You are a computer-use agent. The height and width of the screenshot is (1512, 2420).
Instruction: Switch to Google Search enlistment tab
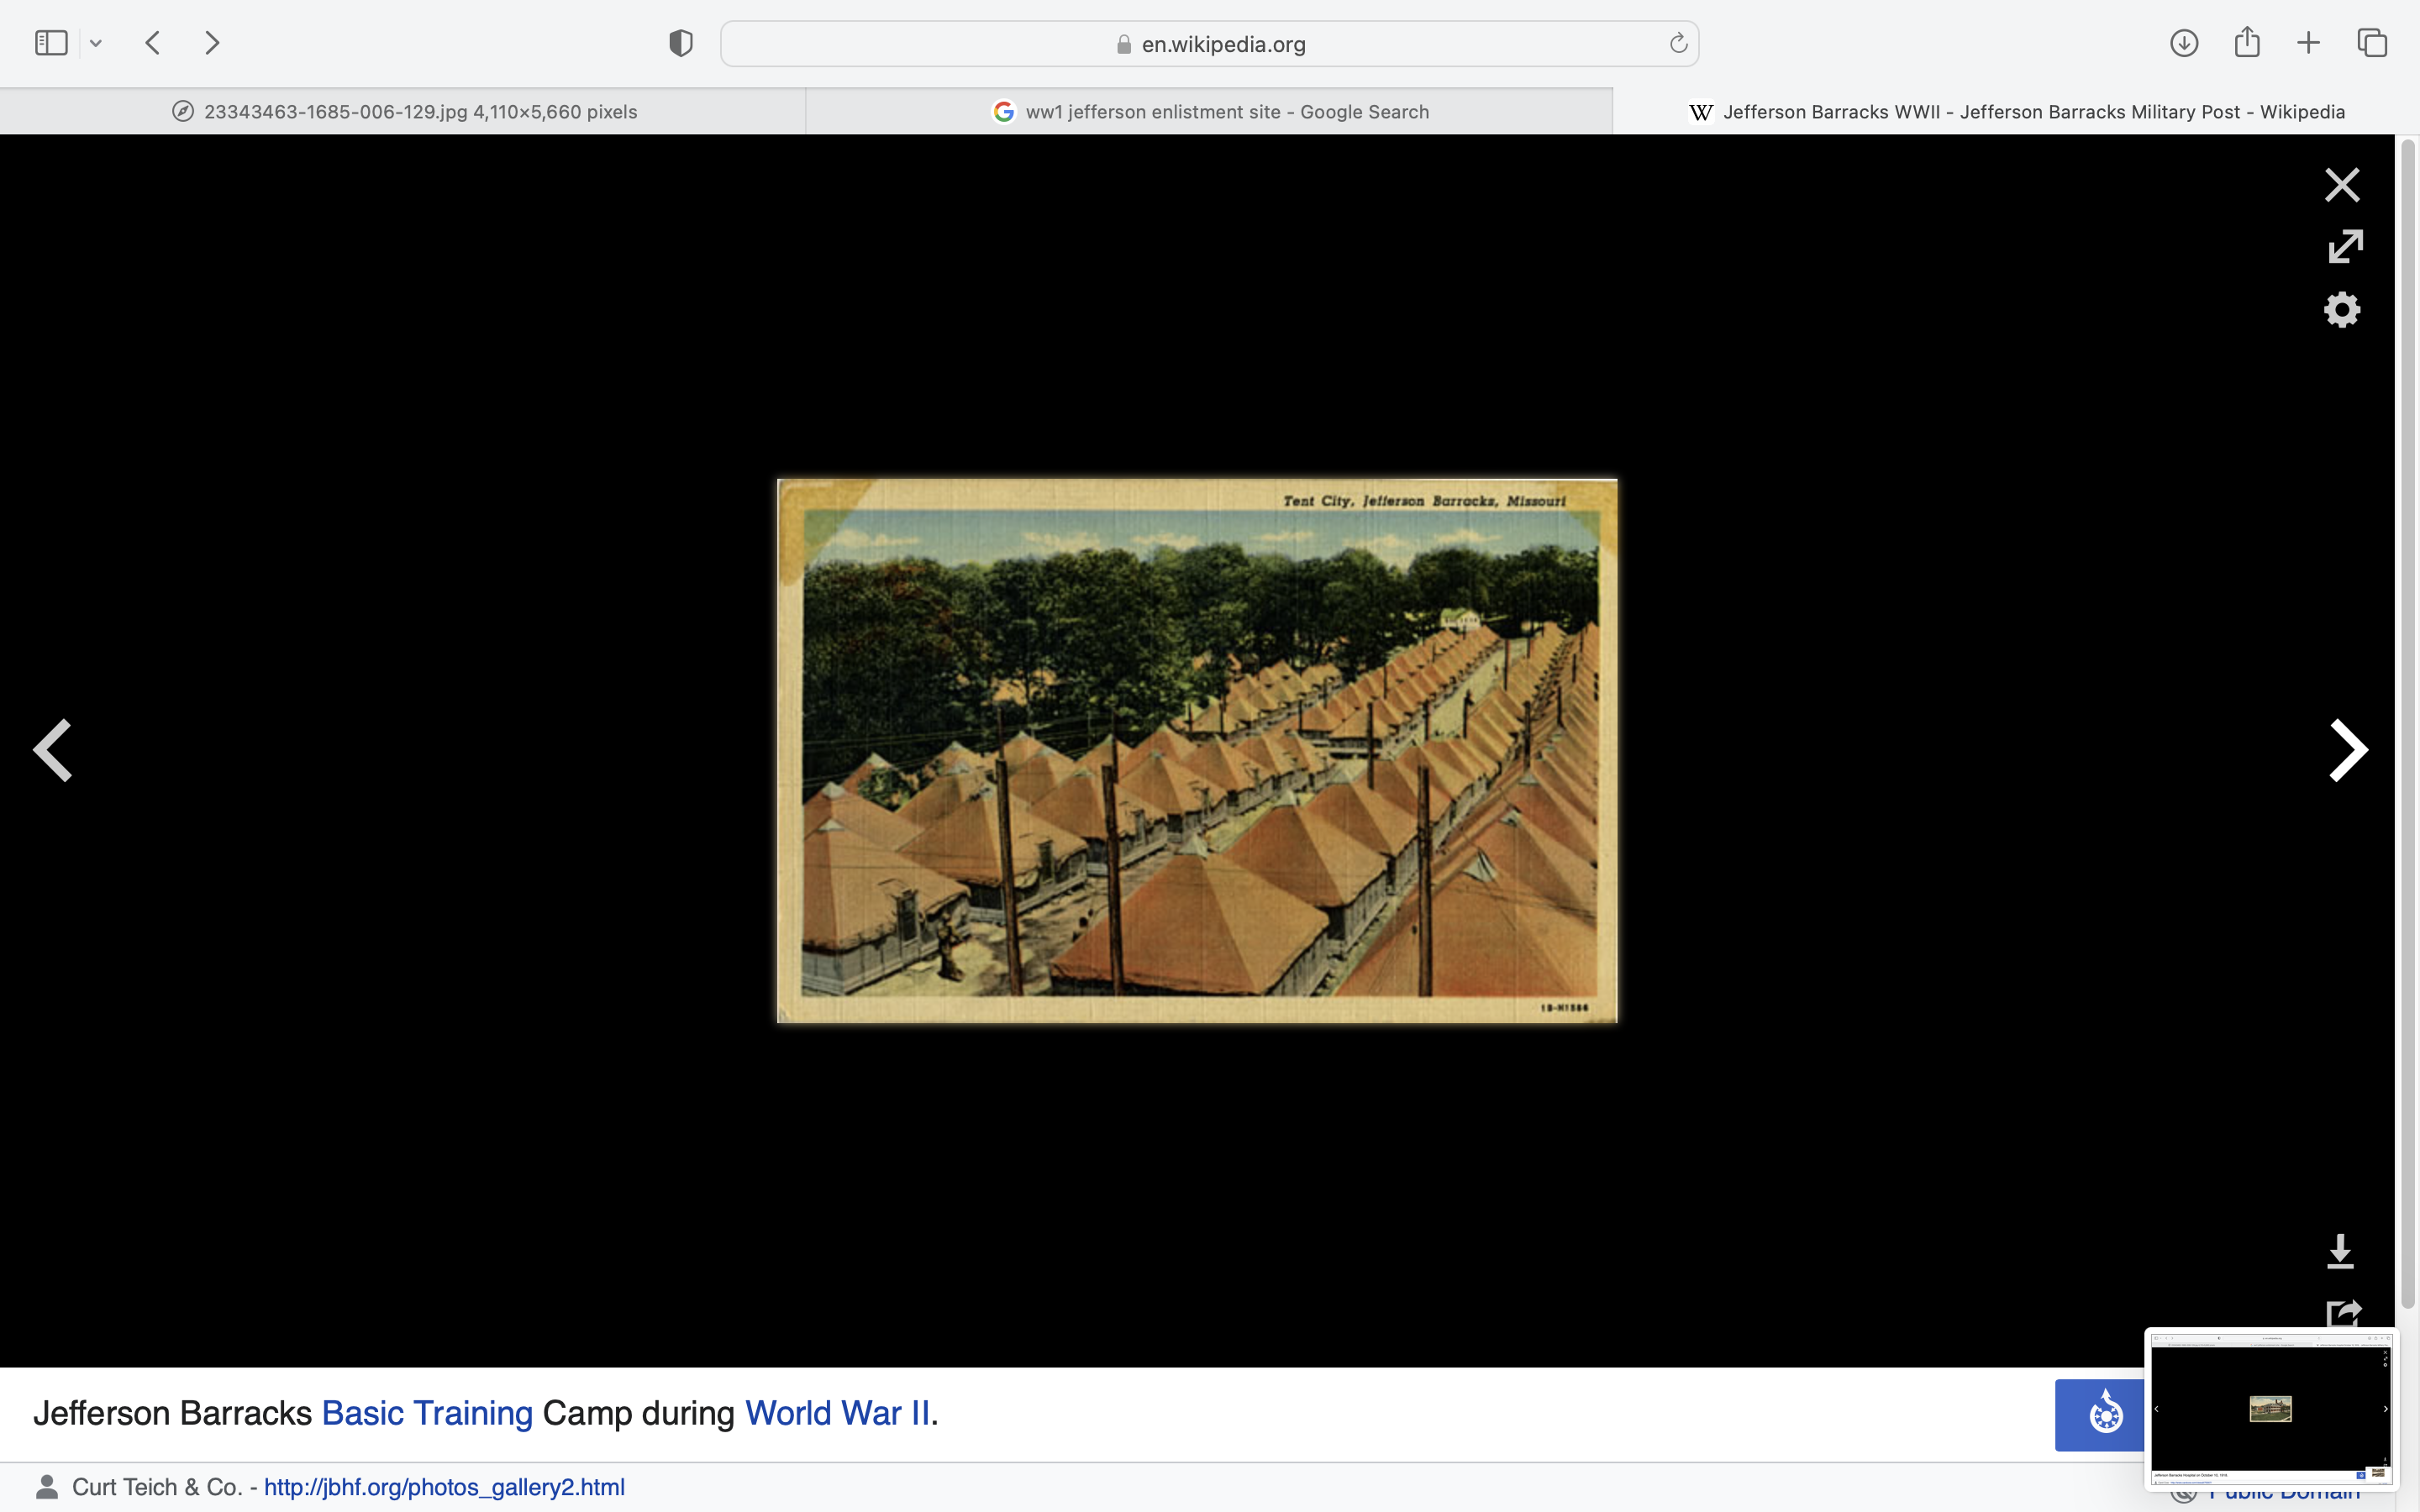coord(1210,112)
